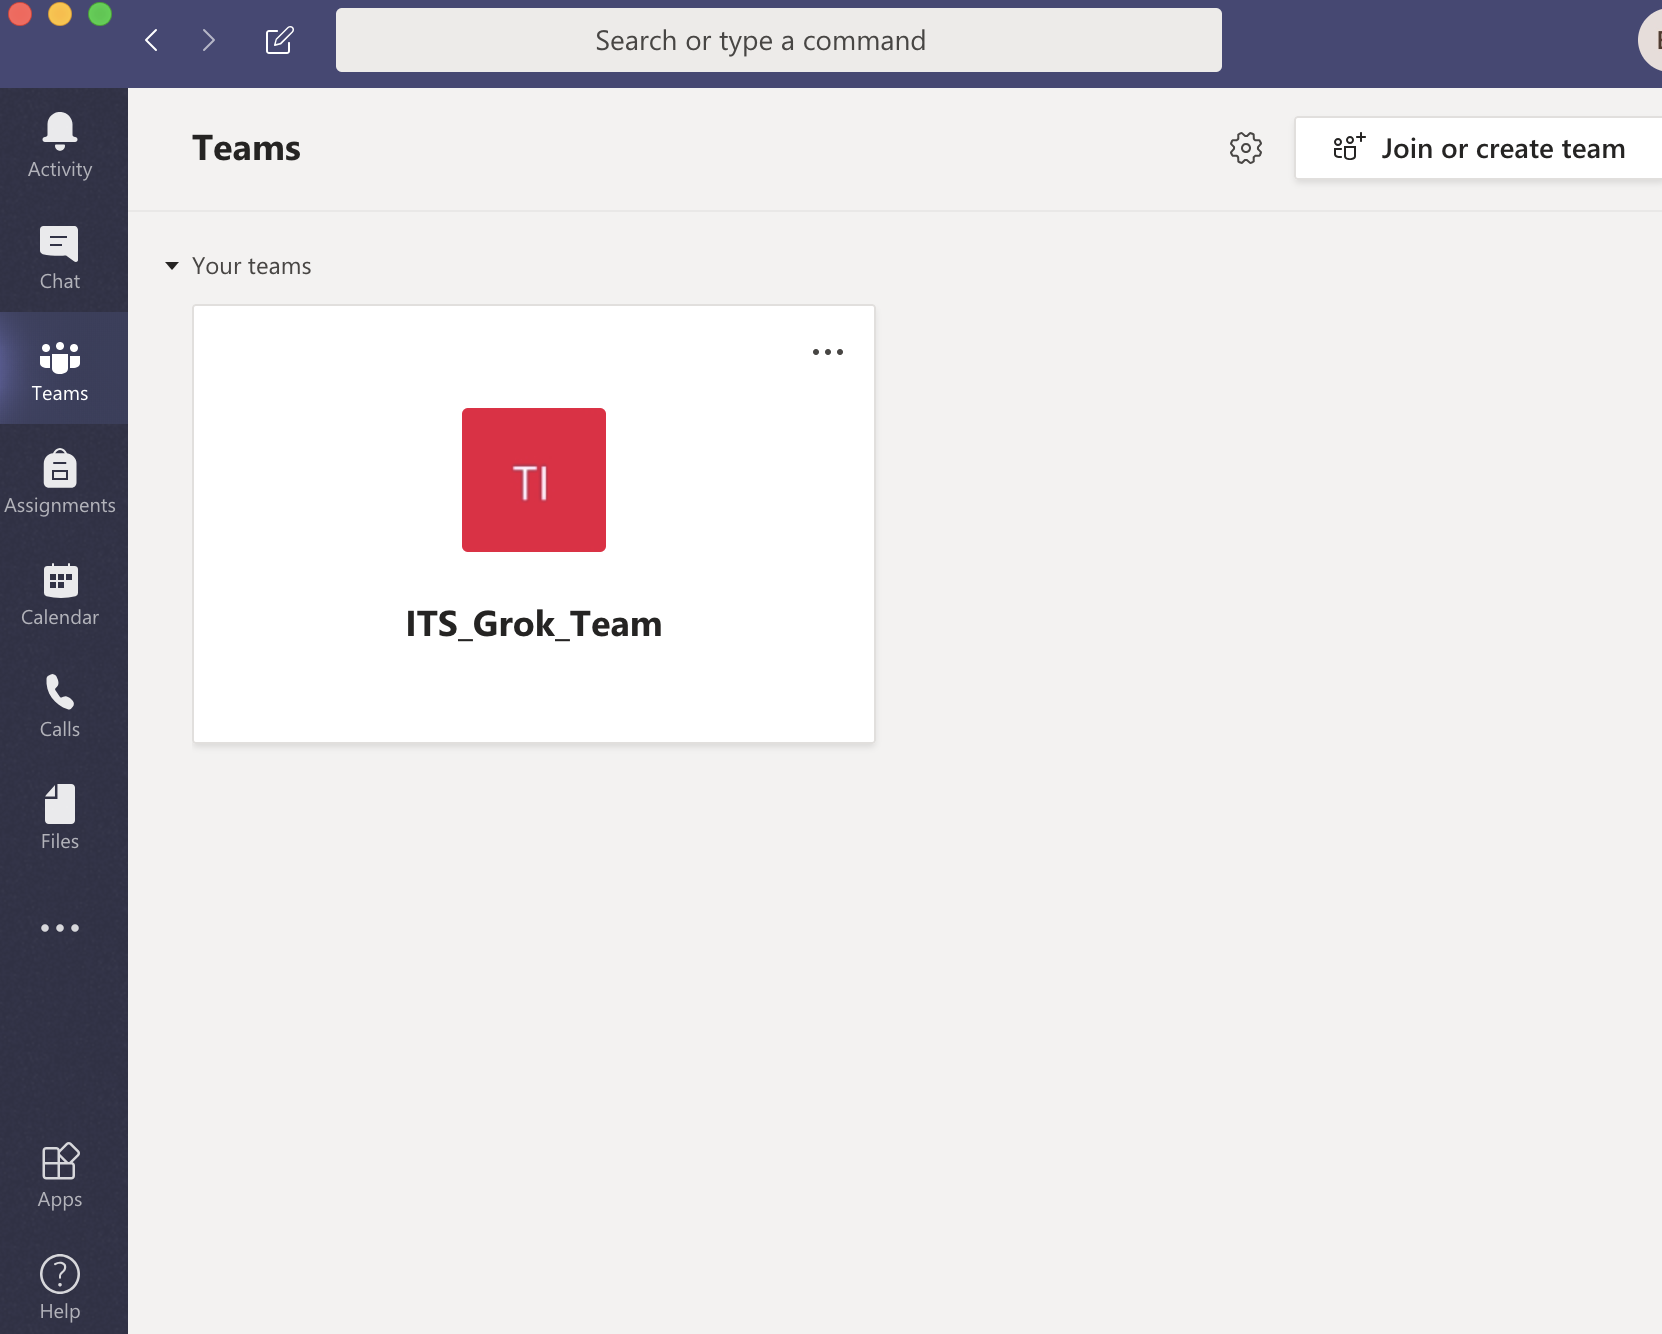Open the ITS_Grok_Team card avatar

[534, 480]
